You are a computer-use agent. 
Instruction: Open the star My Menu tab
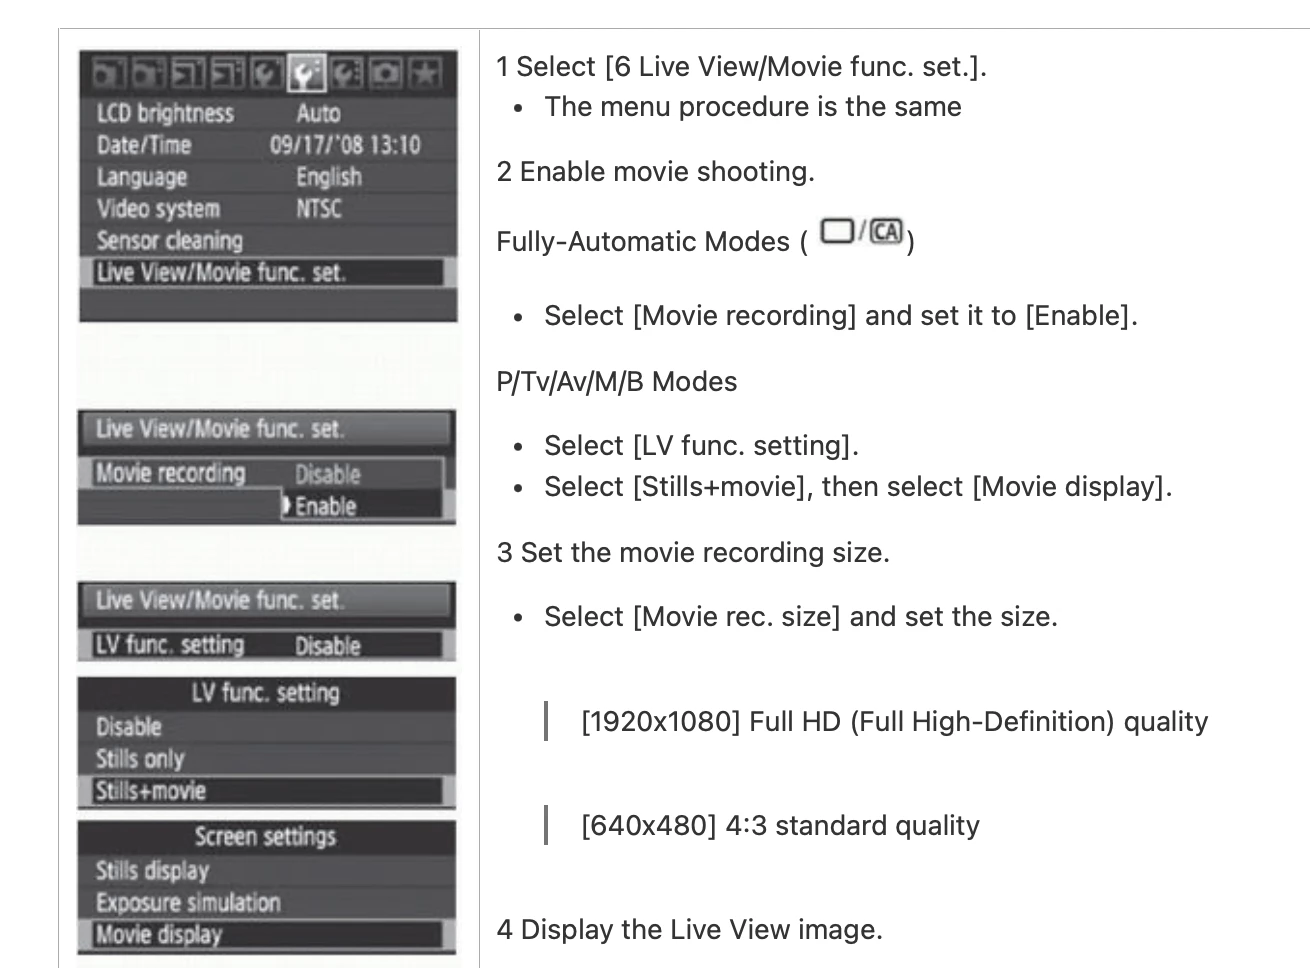(425, 73)
